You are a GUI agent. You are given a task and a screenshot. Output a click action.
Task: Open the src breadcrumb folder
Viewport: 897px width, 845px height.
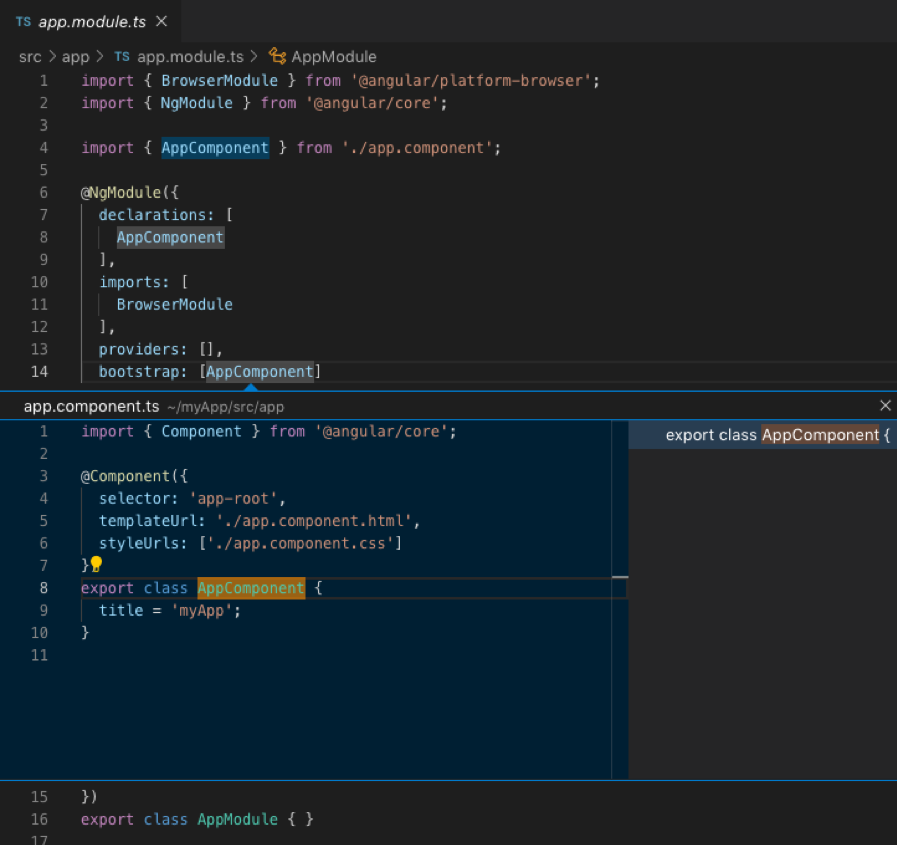pyautogui.click(x=30, y=57)
